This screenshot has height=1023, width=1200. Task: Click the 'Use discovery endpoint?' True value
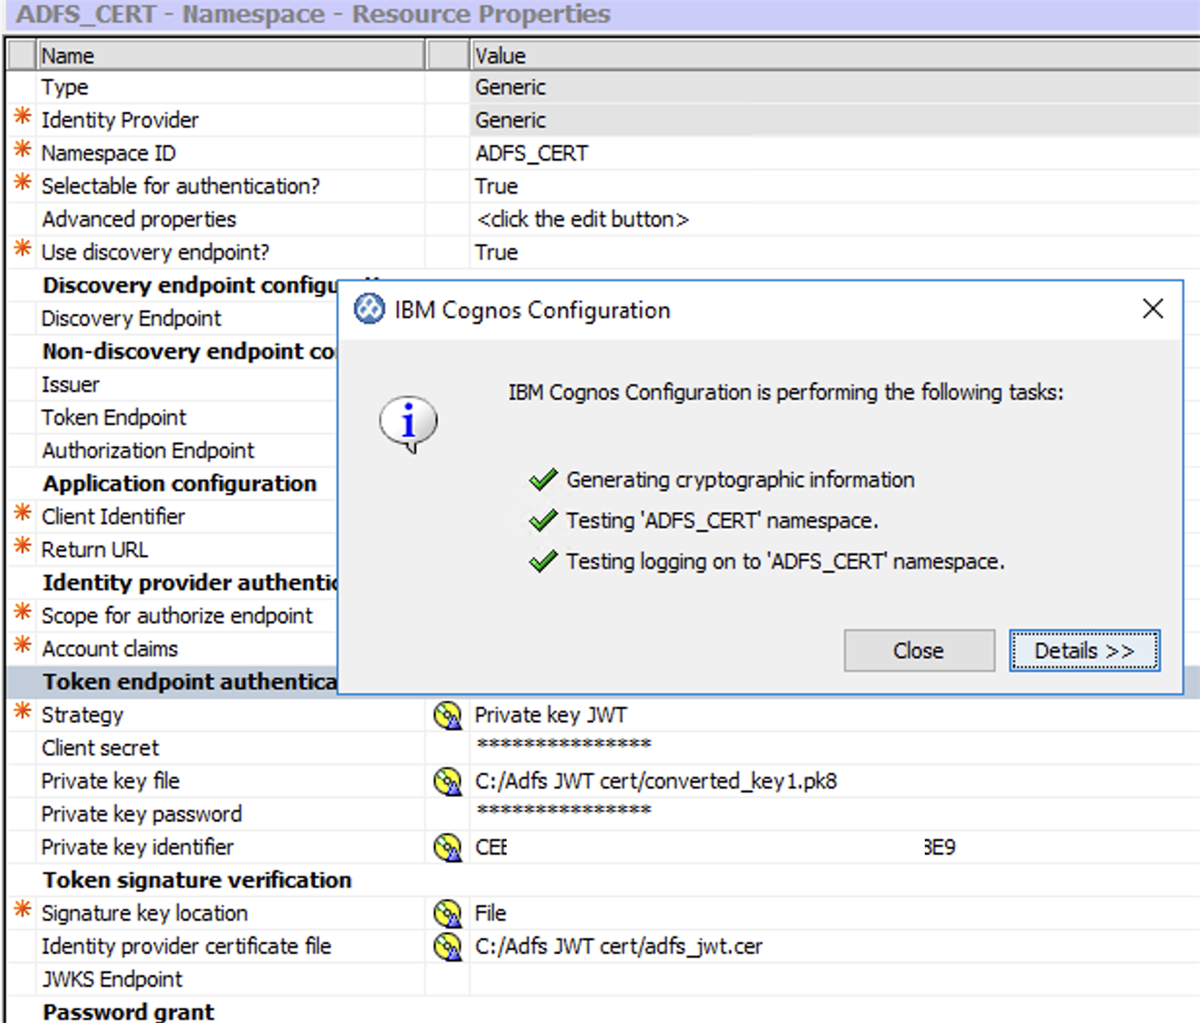497,252
